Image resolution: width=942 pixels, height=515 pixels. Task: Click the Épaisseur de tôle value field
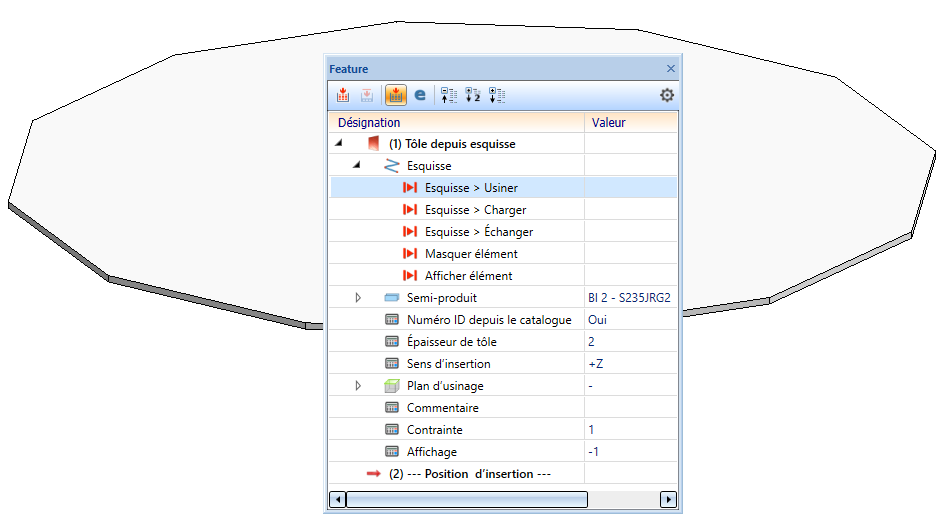coord(630,342)
